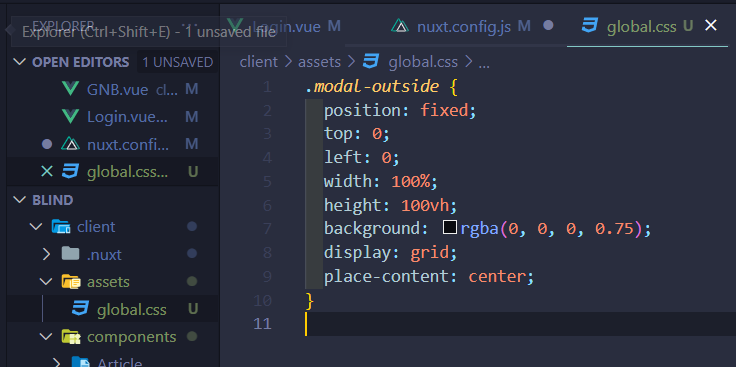This screenshot has height=367, width=736.
Task: Click the assets breadcrumb segment
Action: [x=319, y=62]
